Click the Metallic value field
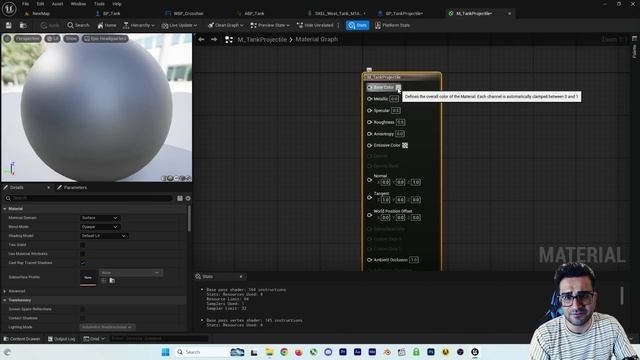Viewport: 640px width, 360px height. click(x=394, y=99)
